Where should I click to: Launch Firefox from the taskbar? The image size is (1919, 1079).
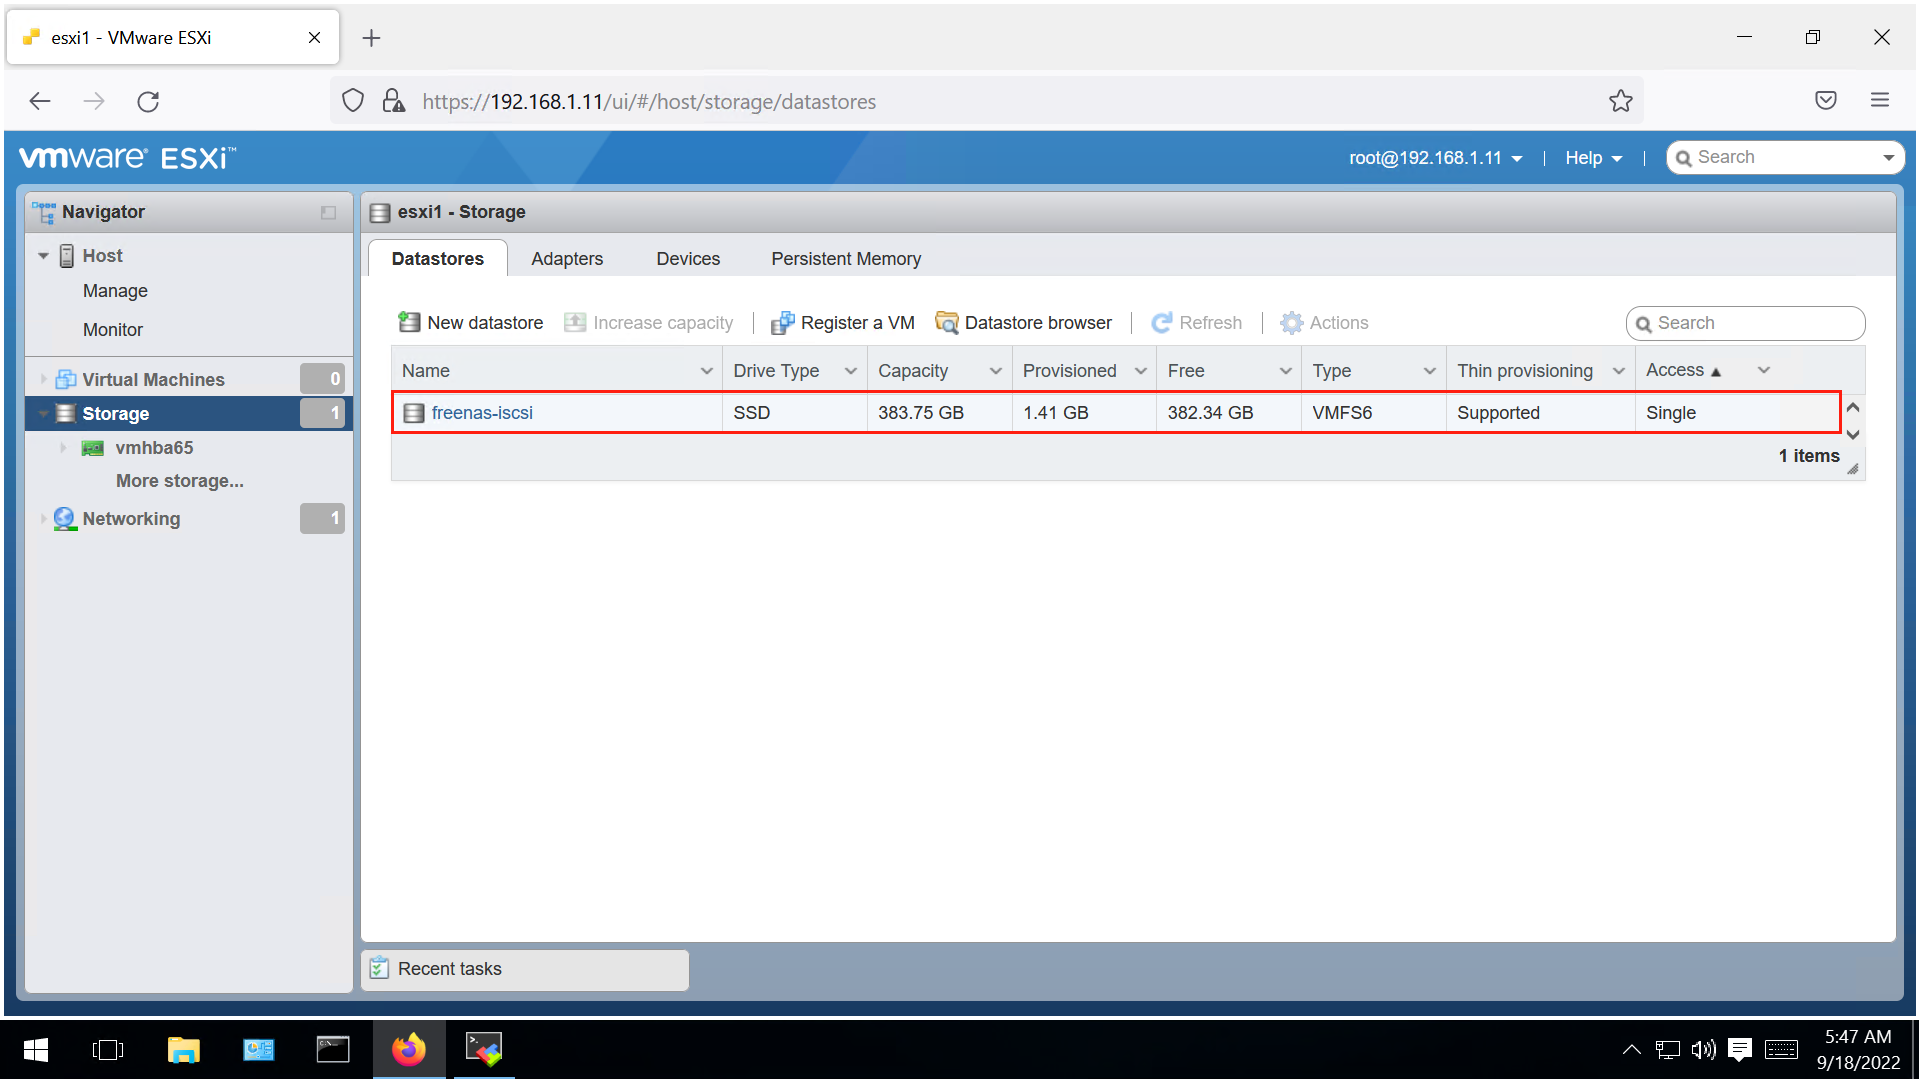tap(408, 1049)
